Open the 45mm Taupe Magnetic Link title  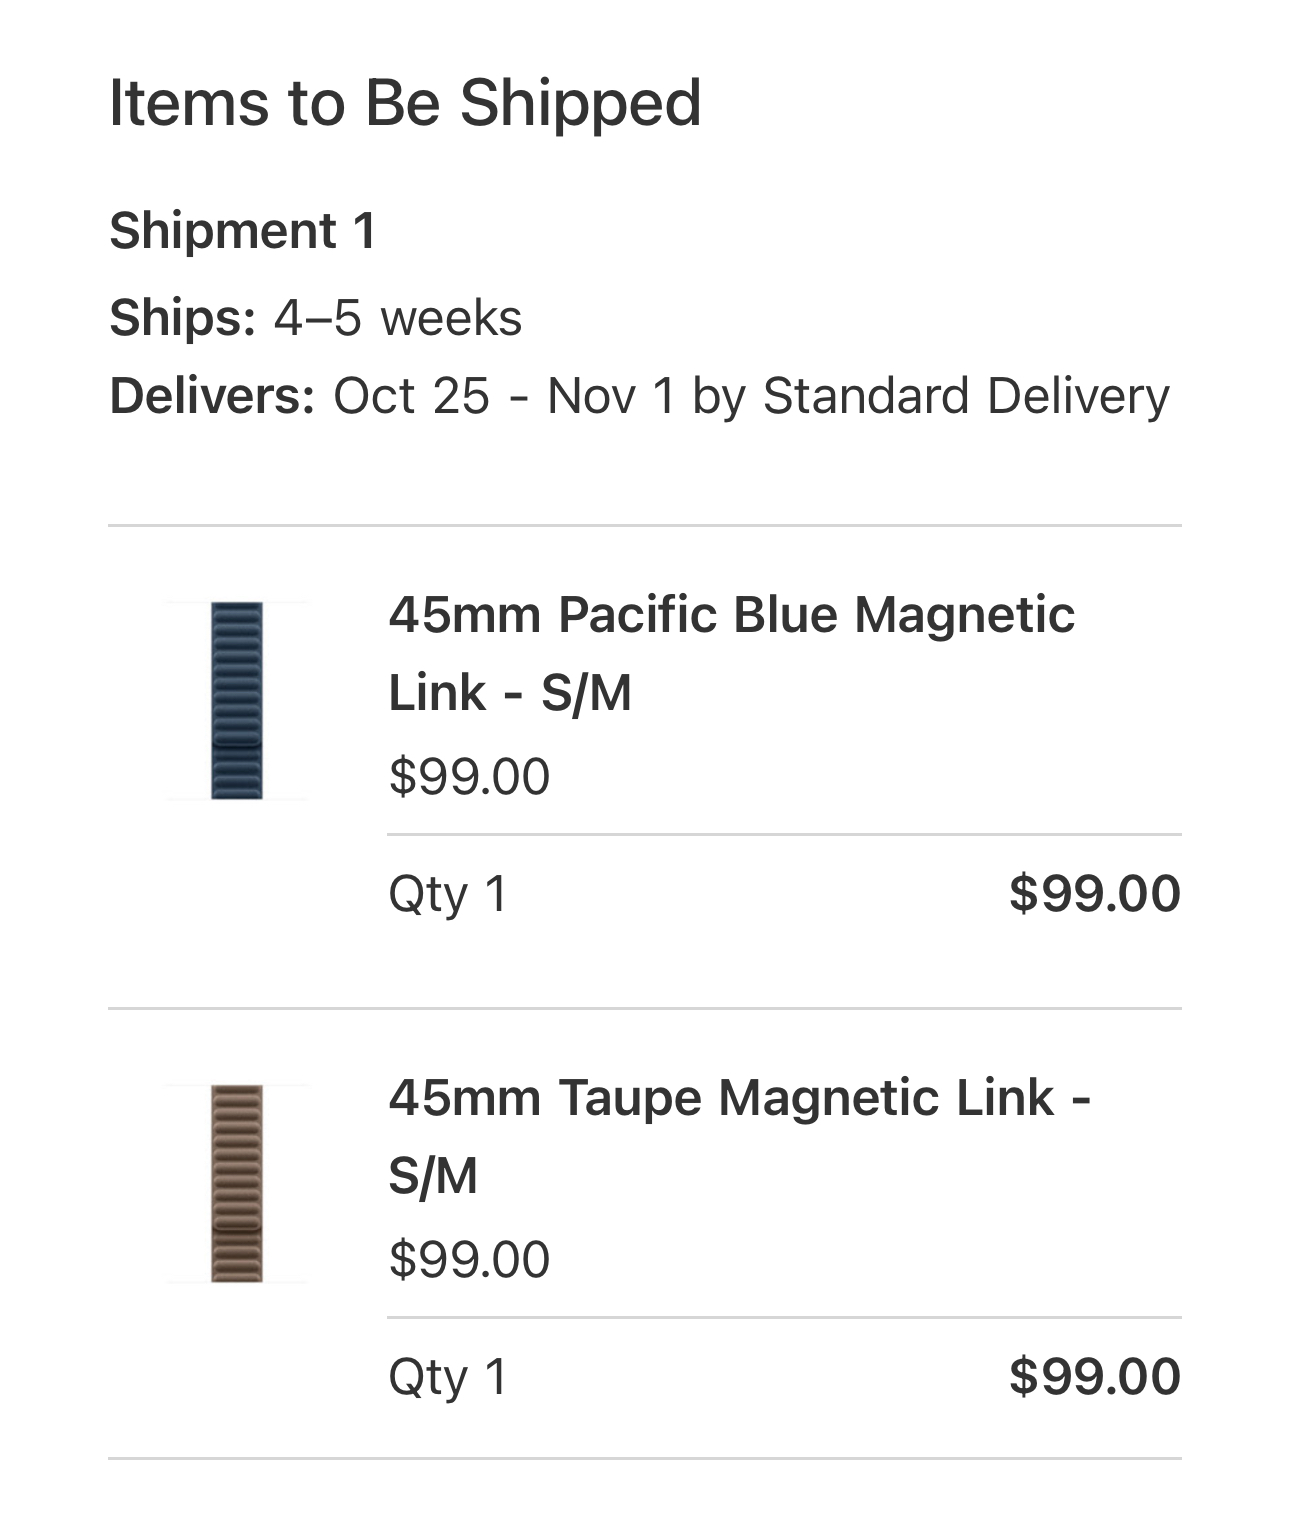click(x=738, y=1135)
